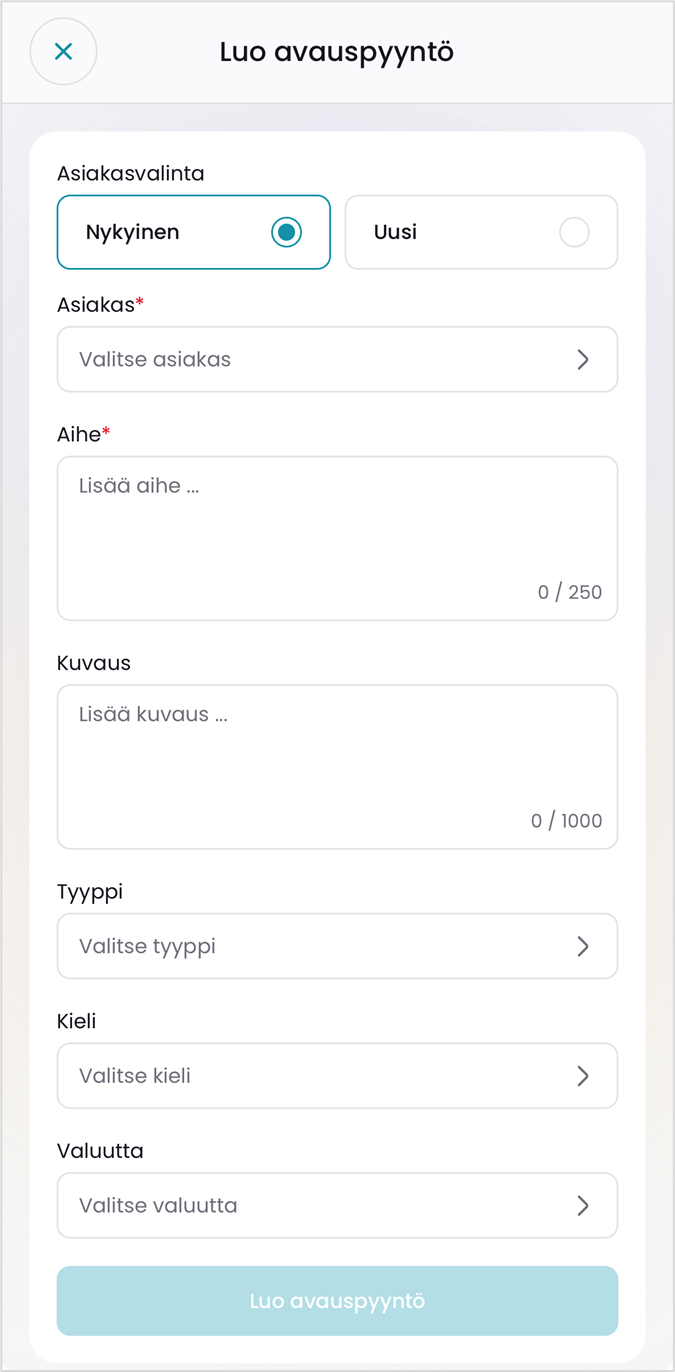Click the chevron arrow in the Tyyppi field
Viewport: 675px width, 1372px height.
(583, 947)
